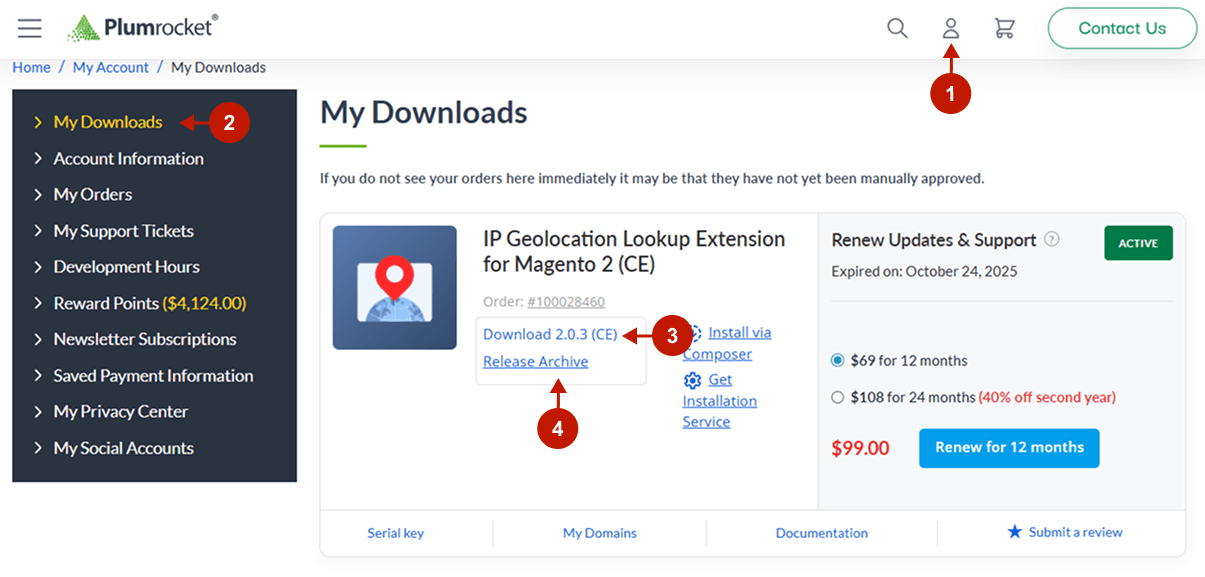Open the shopping cart
Screen dimensions: 1205x577
pyautogui.click(x=1004, y=29)
